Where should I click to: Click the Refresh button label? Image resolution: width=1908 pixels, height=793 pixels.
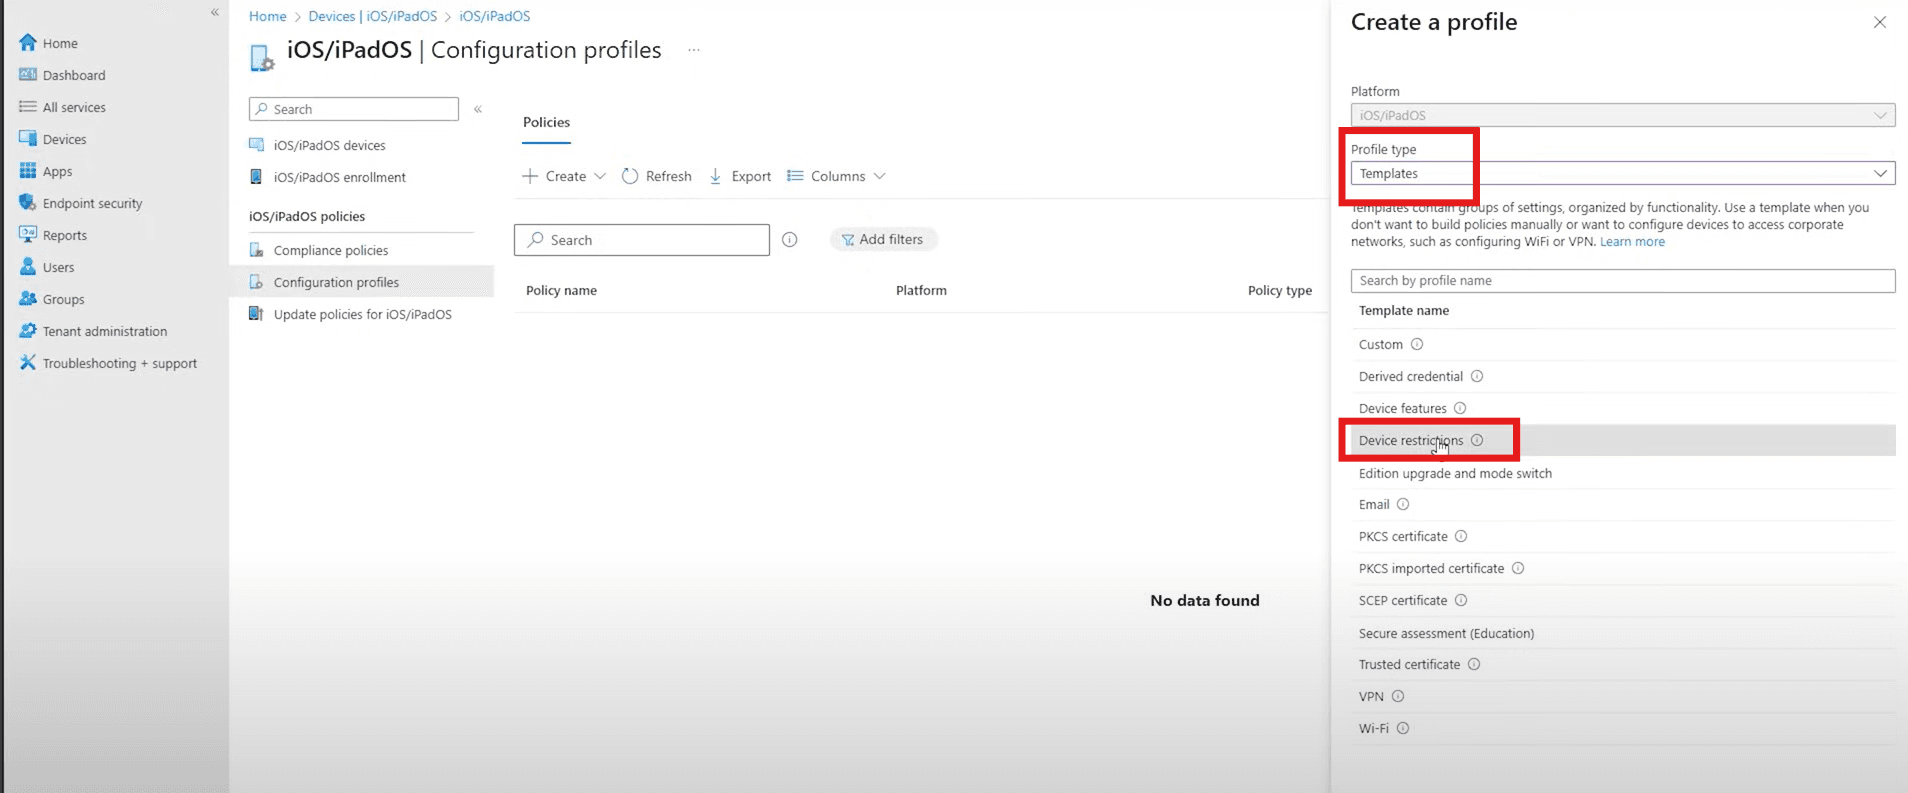pyautogui.click(x=668, y=176)
